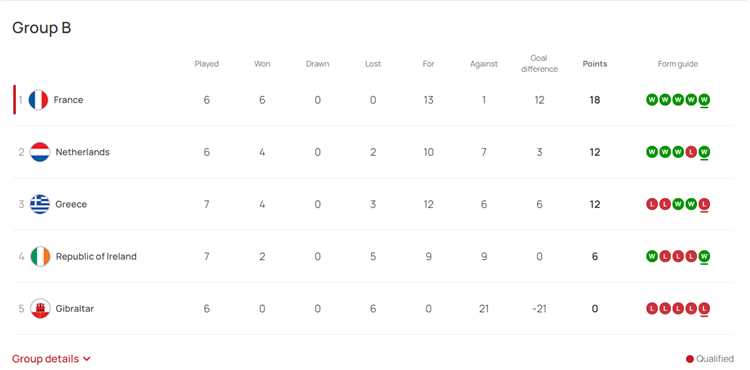Select the Gibraltar team name
Image resolution: width=750 pixels, height=370 pixels.
coord(75,308)
